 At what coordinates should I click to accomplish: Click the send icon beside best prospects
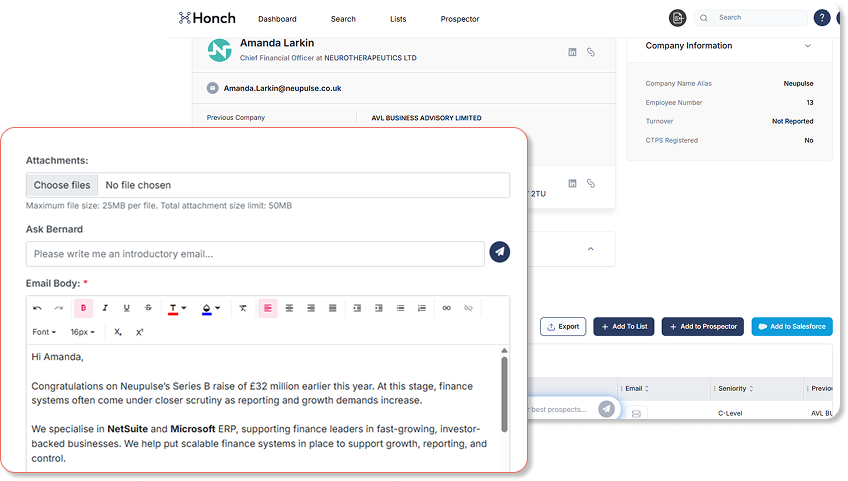pos(606,408)
